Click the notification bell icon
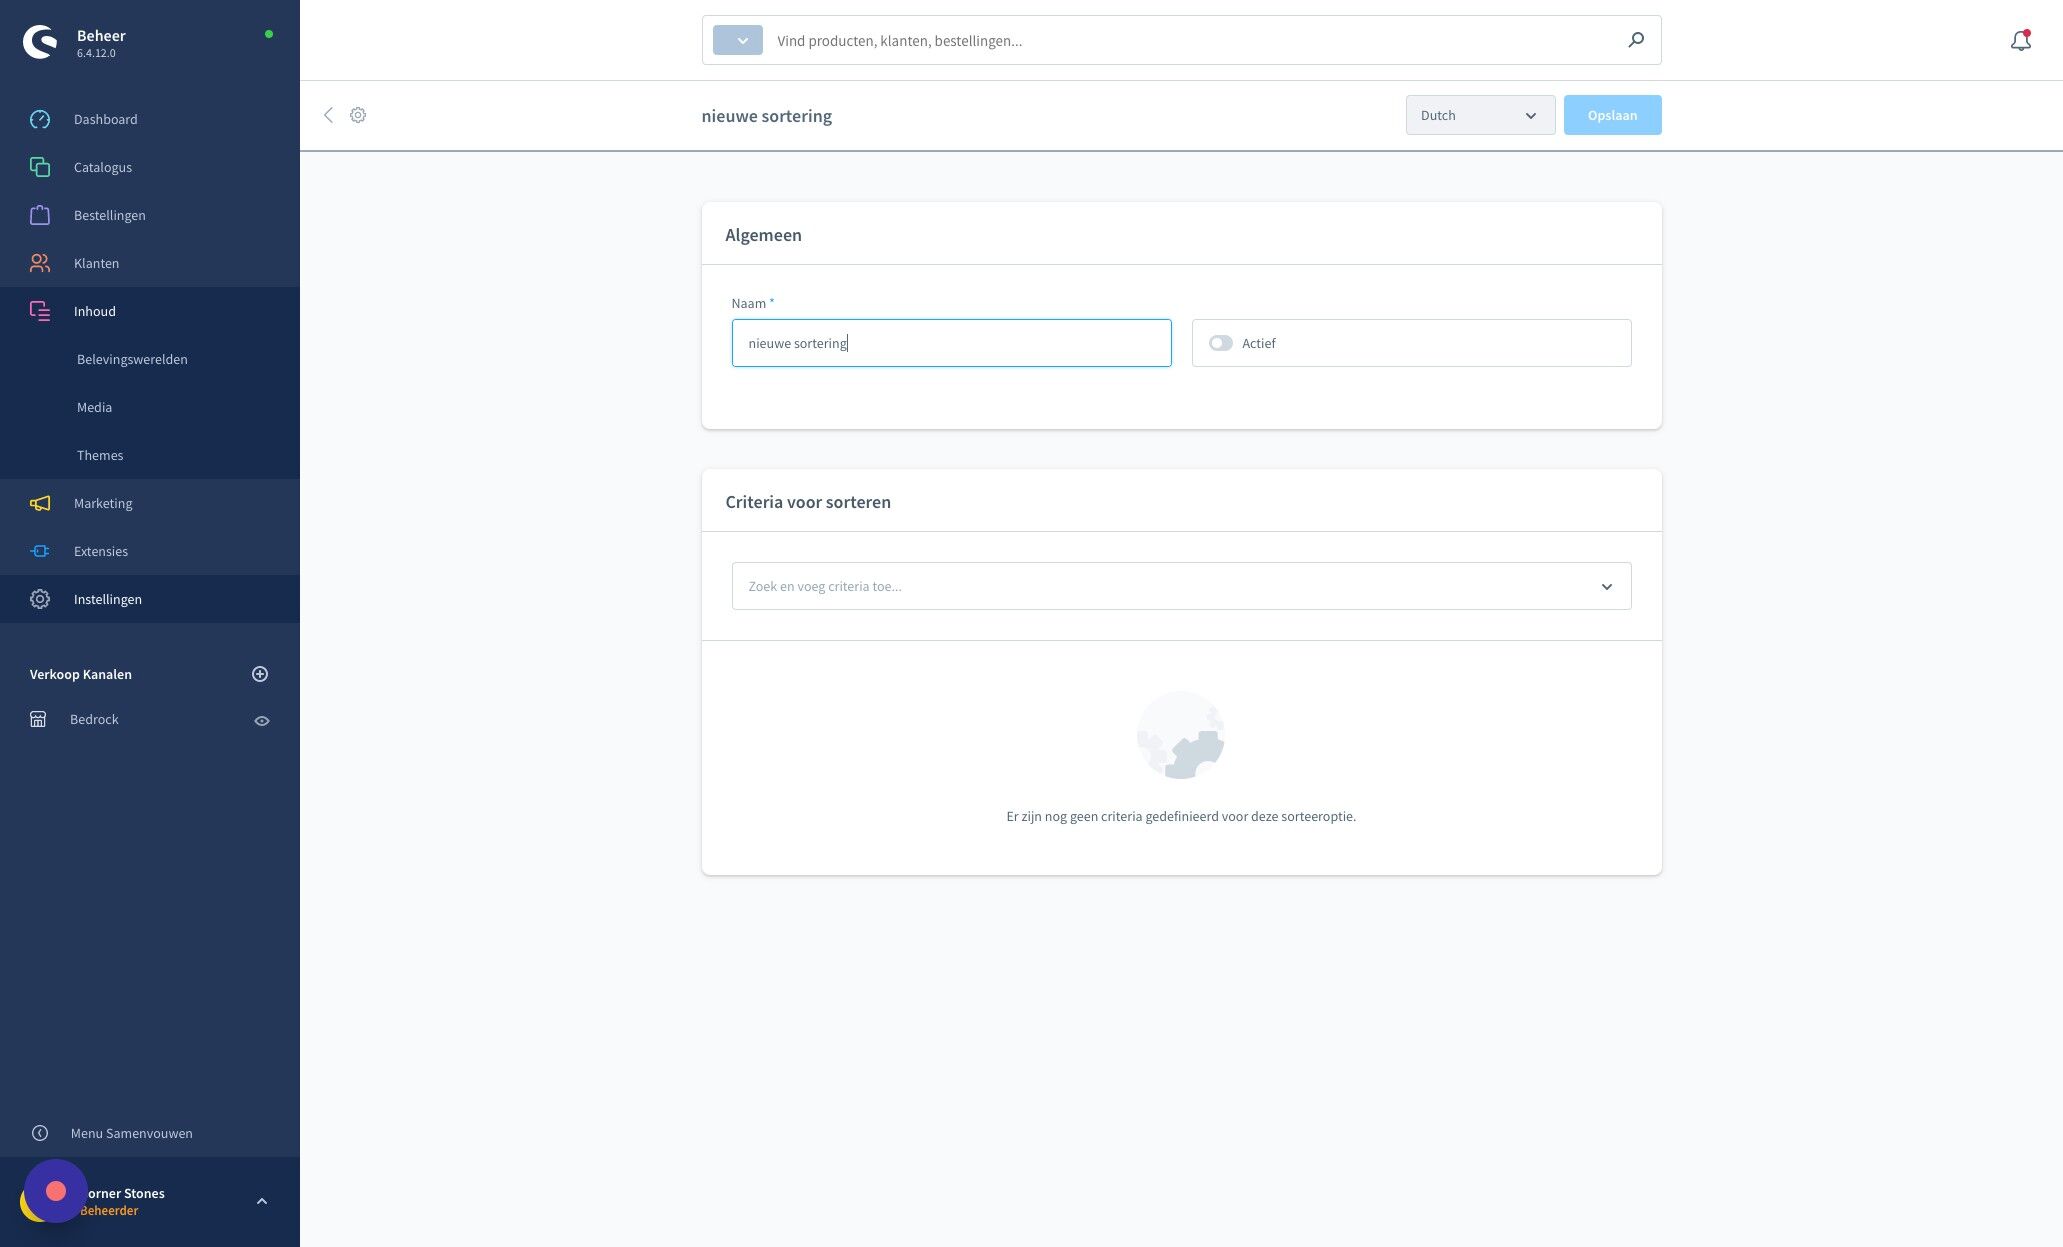Screen dimensions: 2063x1247 [2019, 40]
